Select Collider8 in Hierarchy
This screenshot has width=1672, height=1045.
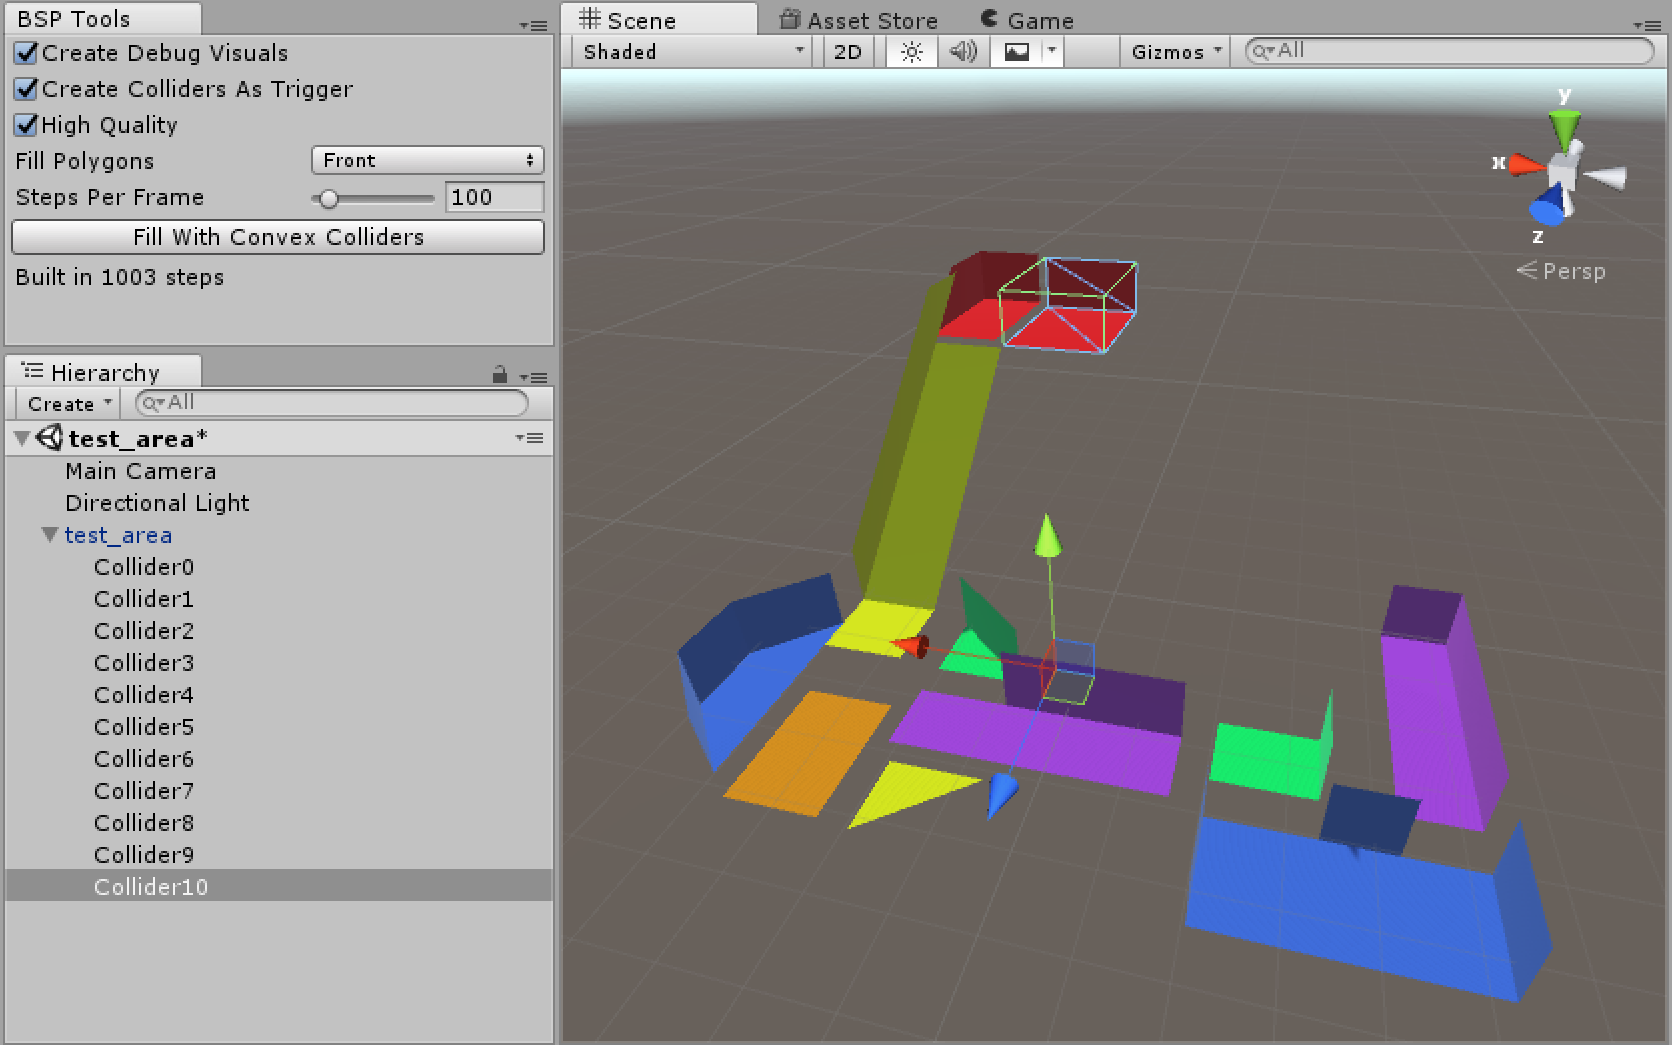279,823
